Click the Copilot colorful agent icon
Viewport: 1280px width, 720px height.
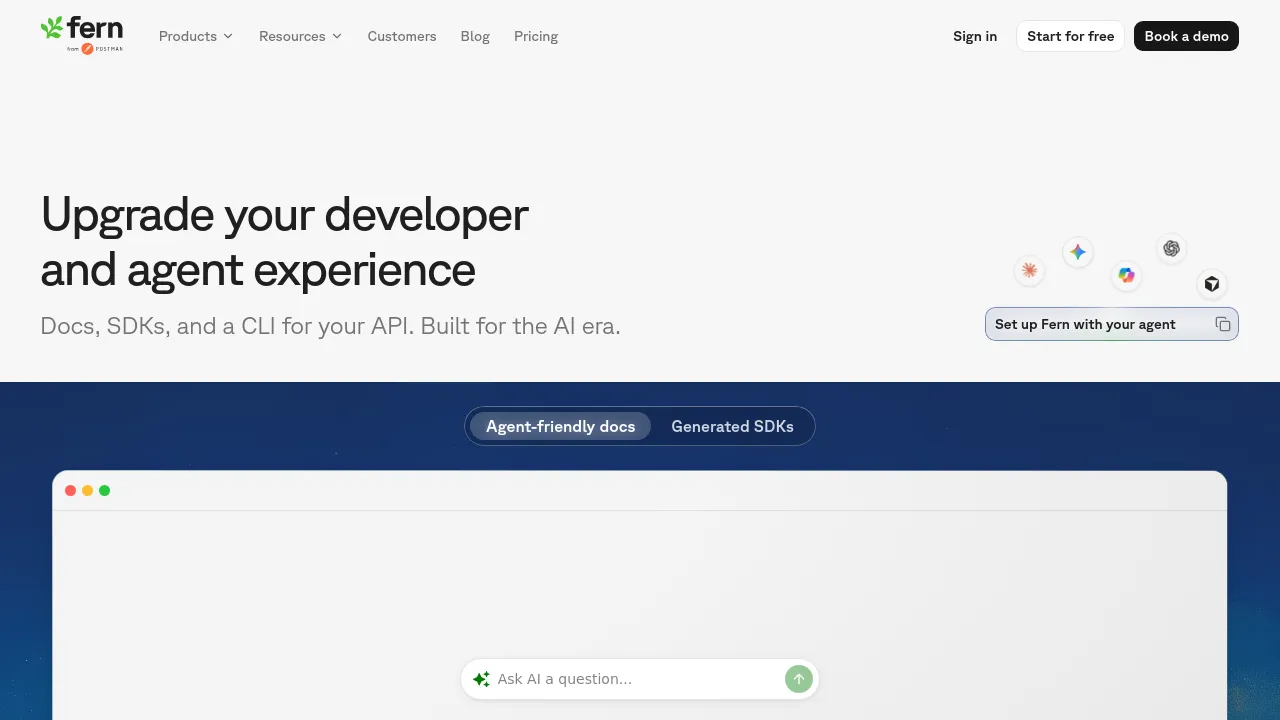[1127, 275]
